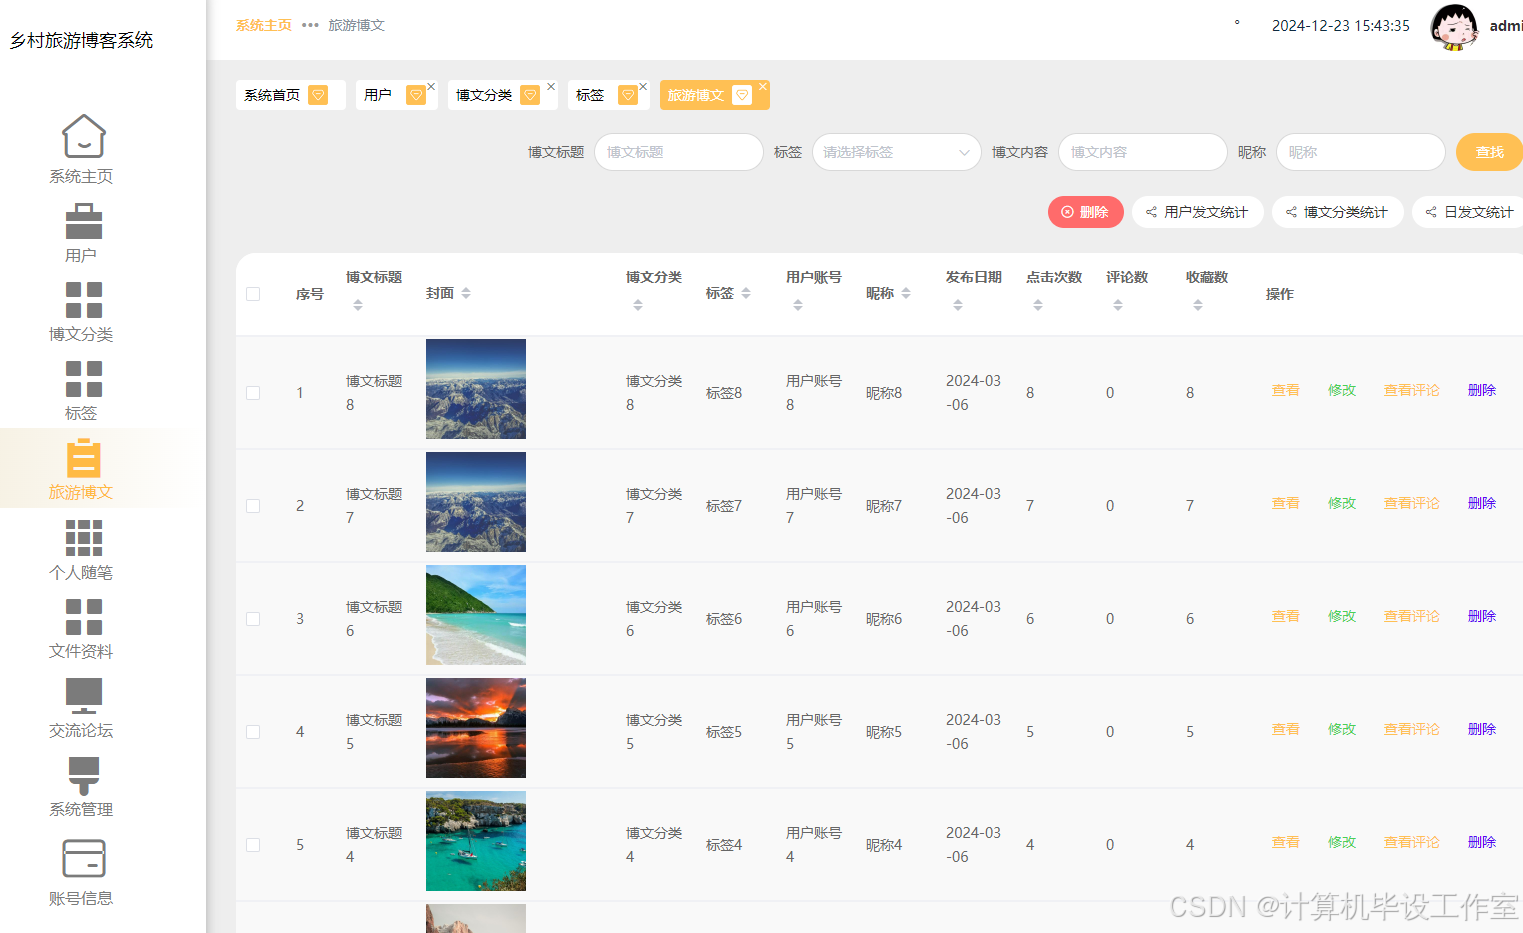Open 文件资料 grid icon in sidebar
Viewport: 1523px width, 933px height.
click(84, 617)
